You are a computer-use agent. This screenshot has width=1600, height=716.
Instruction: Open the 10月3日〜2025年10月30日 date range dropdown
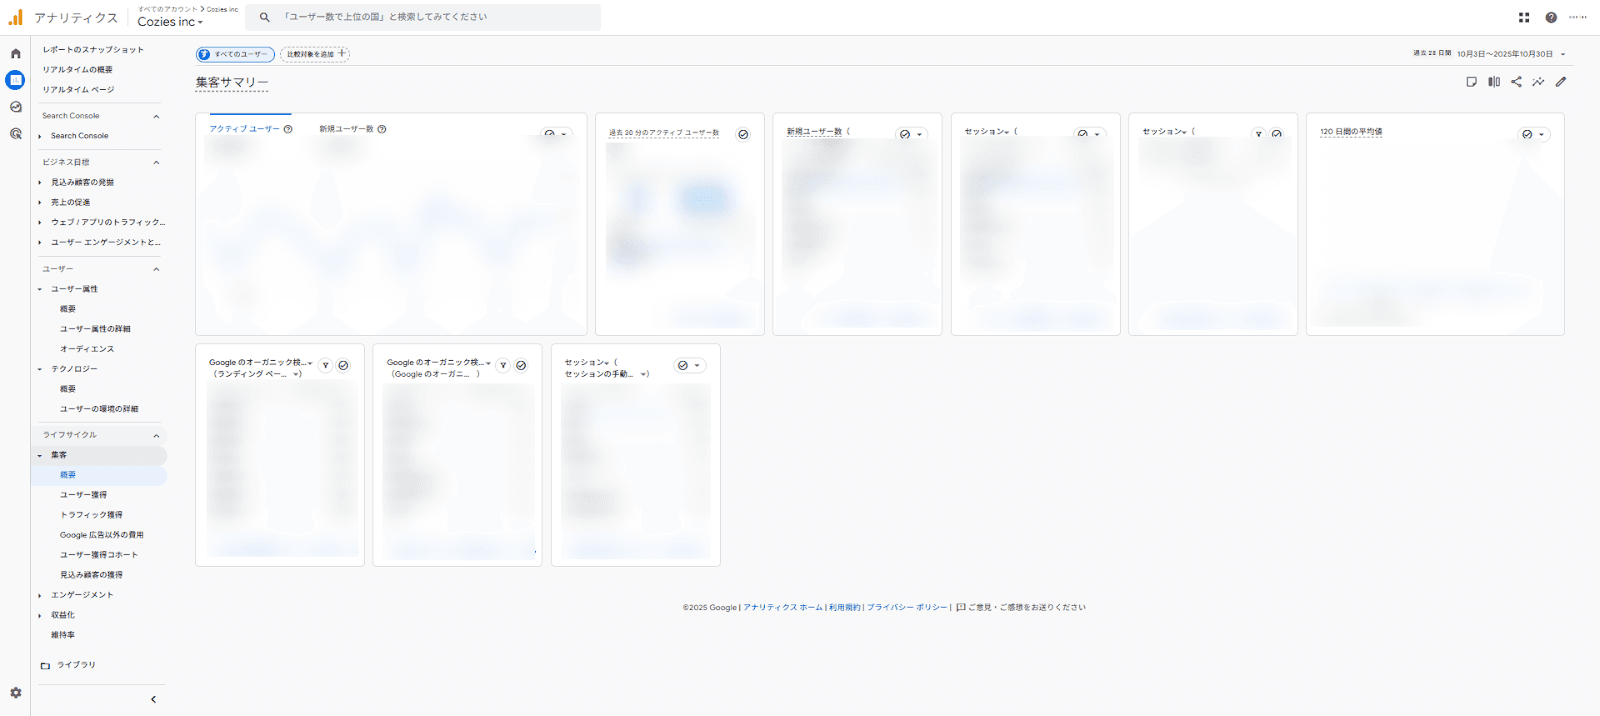coord(1511,54)
